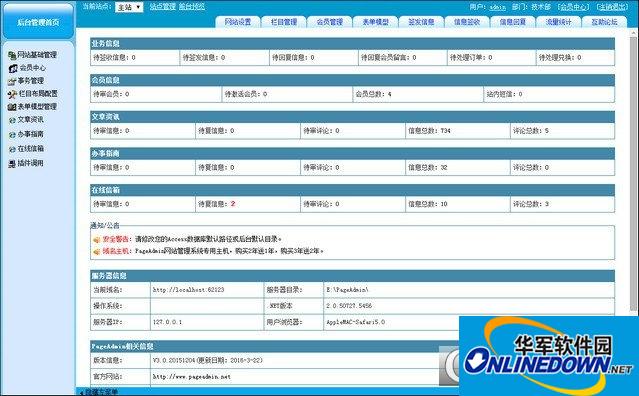Click the 栏目布局配置 tools icon
639x396 pixels.
tap(12, 94)
